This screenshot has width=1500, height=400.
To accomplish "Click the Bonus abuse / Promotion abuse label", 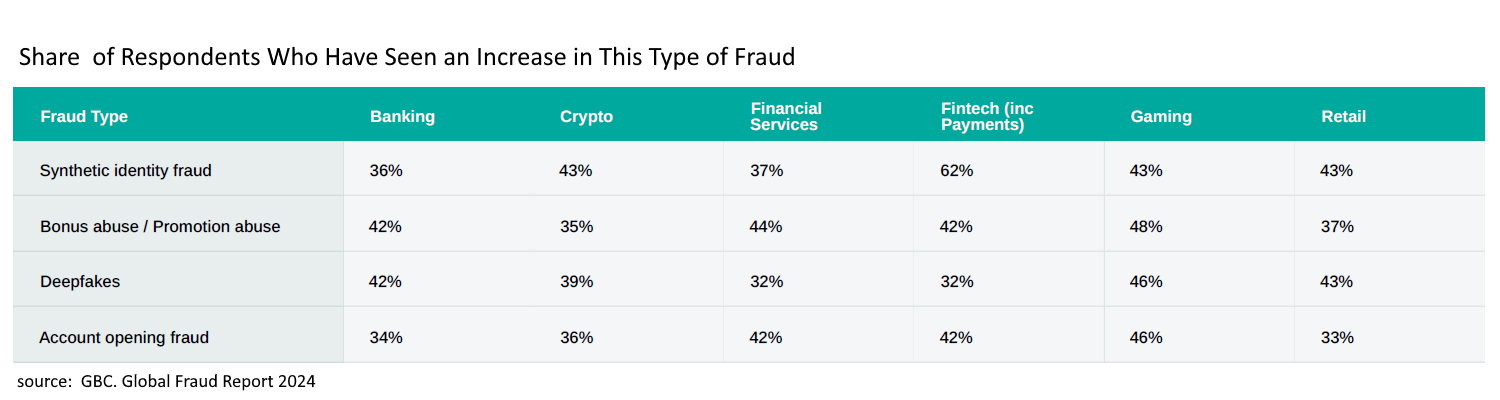I will click(x=160, y=227).
